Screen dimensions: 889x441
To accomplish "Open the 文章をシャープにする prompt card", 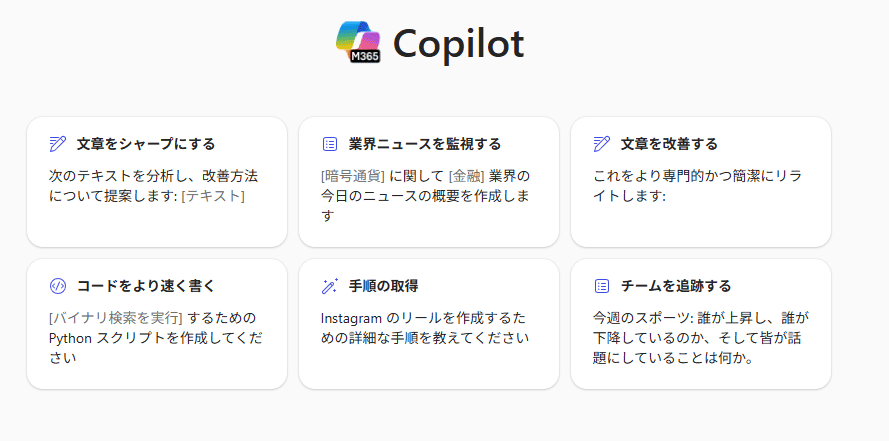I will tap(157, 182).
